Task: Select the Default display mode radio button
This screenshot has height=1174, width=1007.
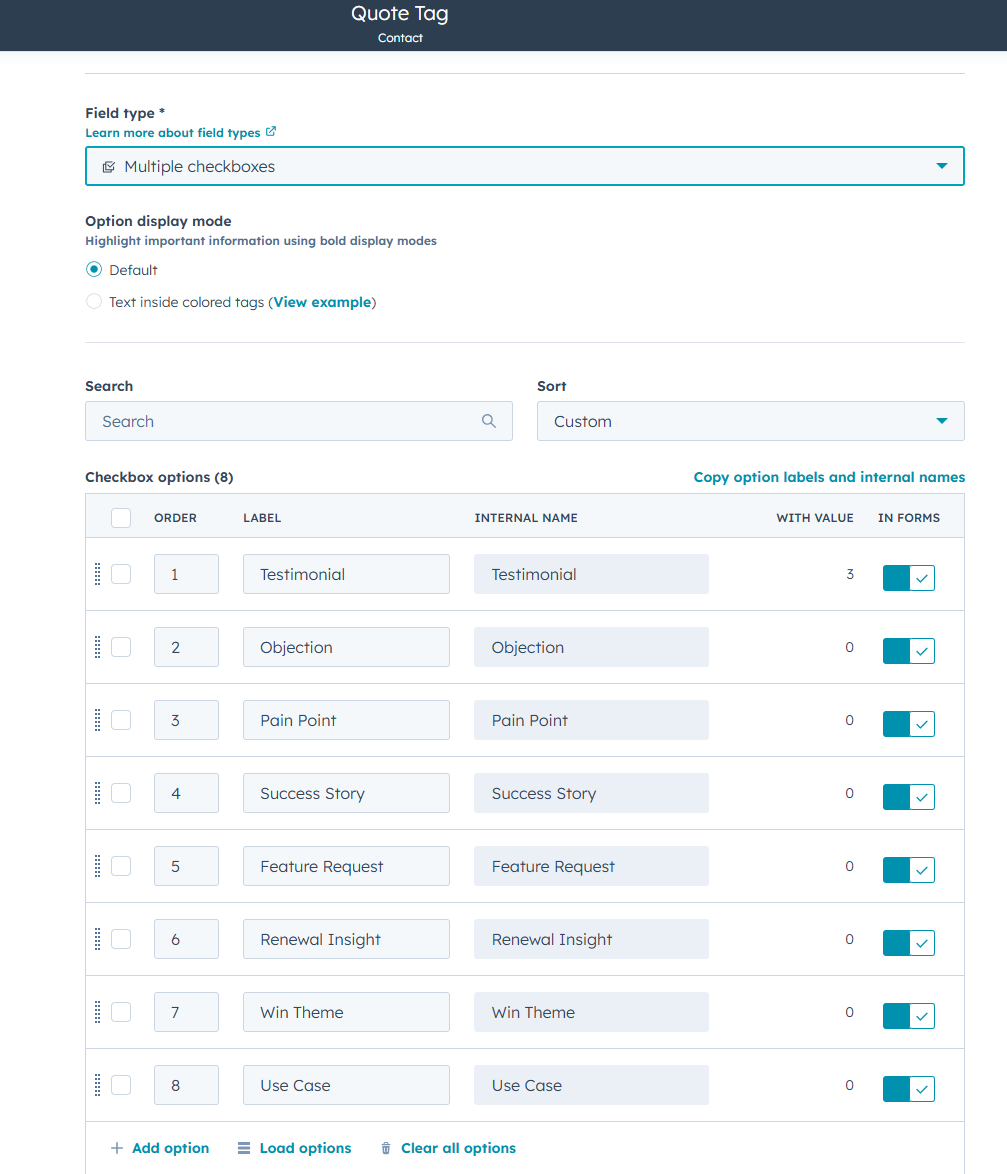Action: 94,270
